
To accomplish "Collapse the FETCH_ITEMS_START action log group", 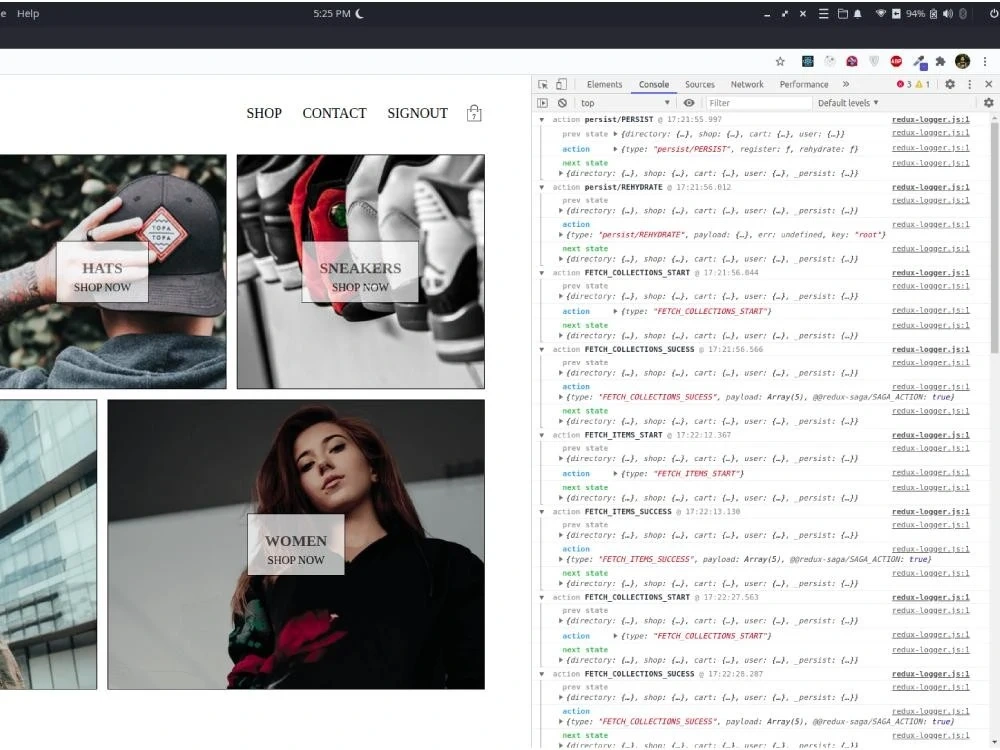I will [542, 436].
